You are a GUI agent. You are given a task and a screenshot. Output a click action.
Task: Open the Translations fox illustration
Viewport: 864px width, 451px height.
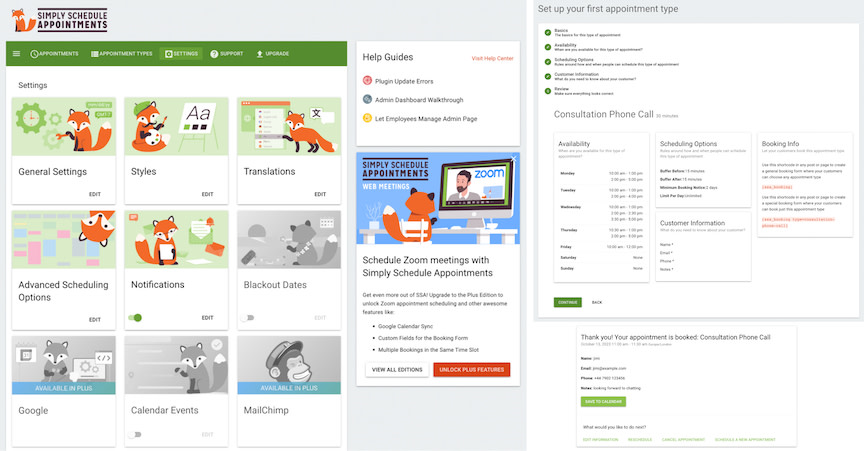(x=289, y=126)
